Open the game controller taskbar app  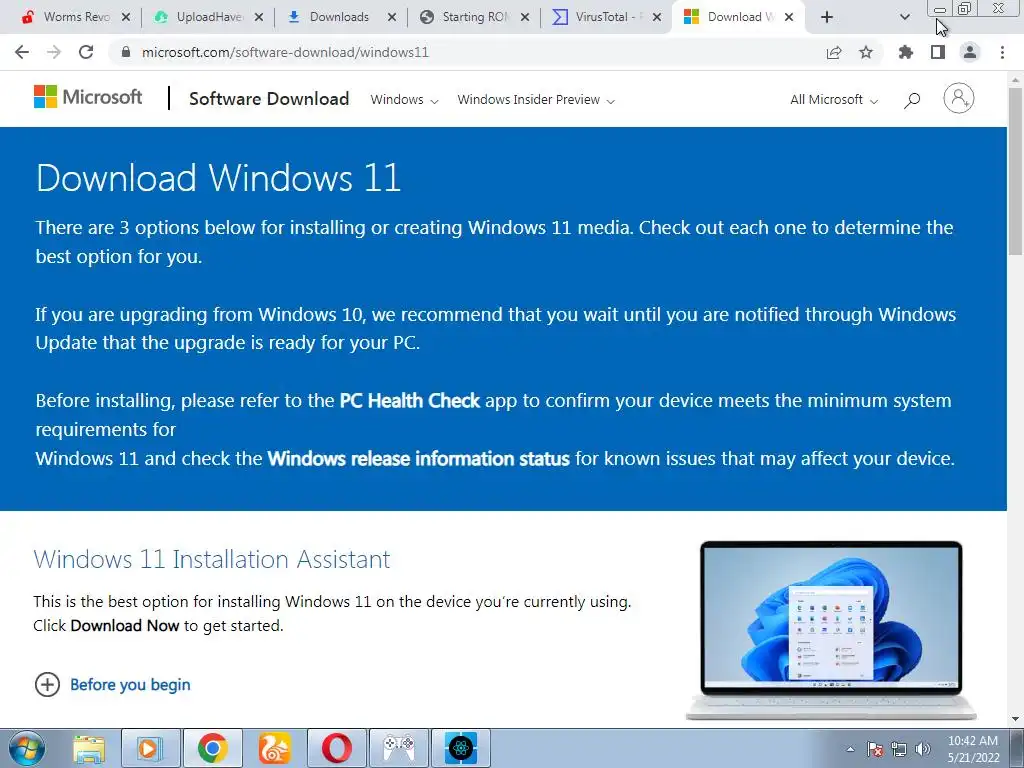click(398, 748)
